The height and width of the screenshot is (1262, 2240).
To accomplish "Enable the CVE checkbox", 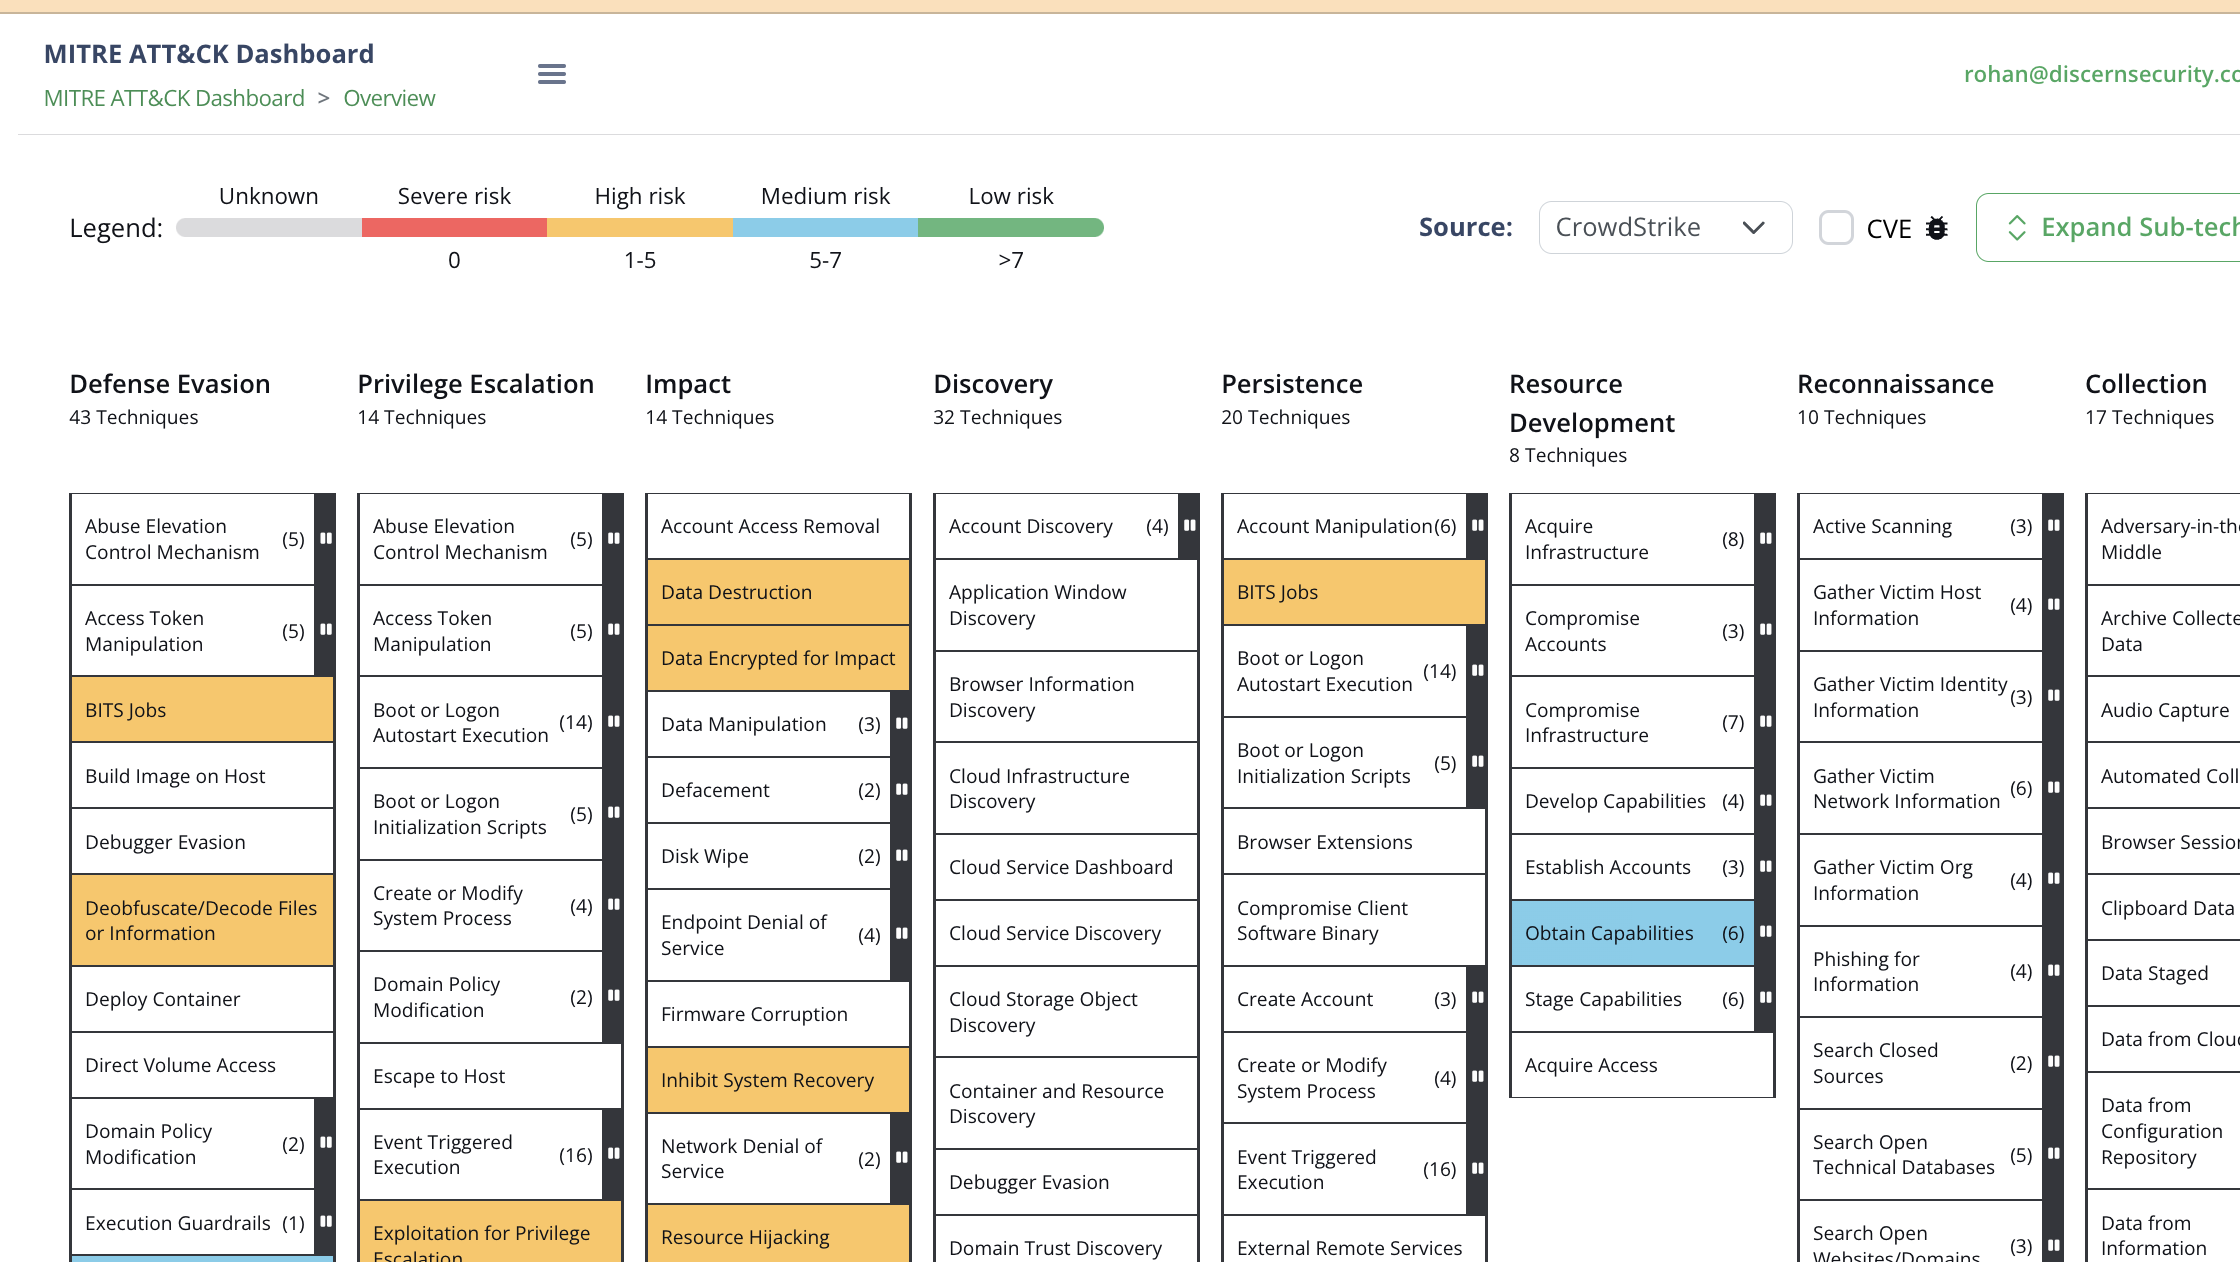I will (x=1836, y=228).
